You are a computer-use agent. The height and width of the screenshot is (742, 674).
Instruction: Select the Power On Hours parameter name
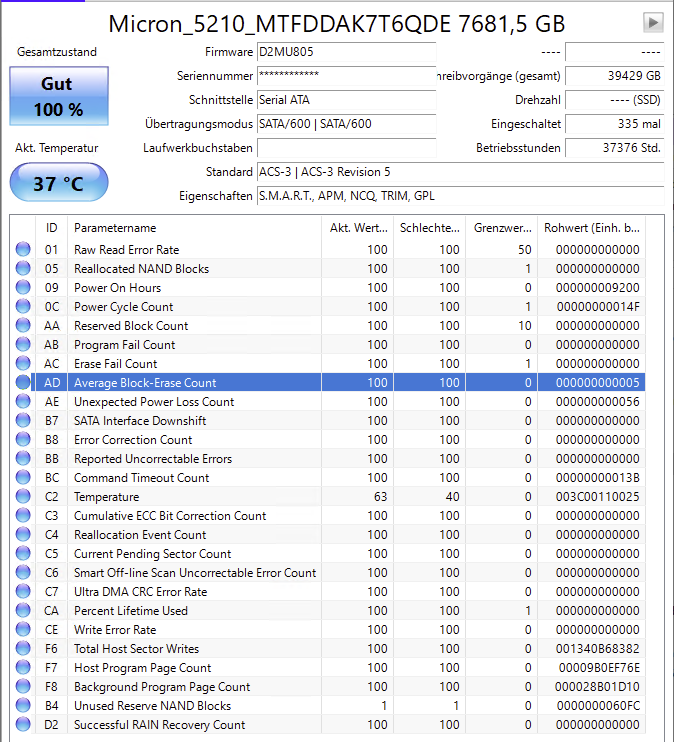117,288
